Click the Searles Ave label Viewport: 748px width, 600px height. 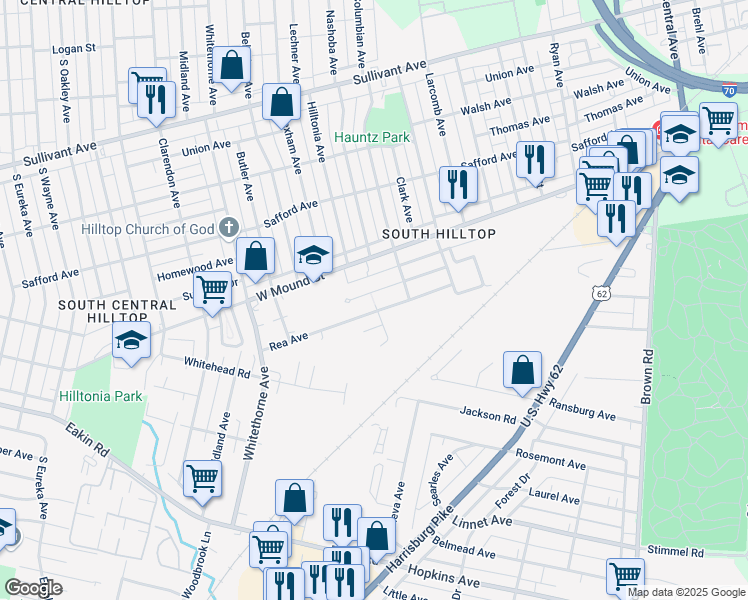pyautogui.click(x=442, y=480)
